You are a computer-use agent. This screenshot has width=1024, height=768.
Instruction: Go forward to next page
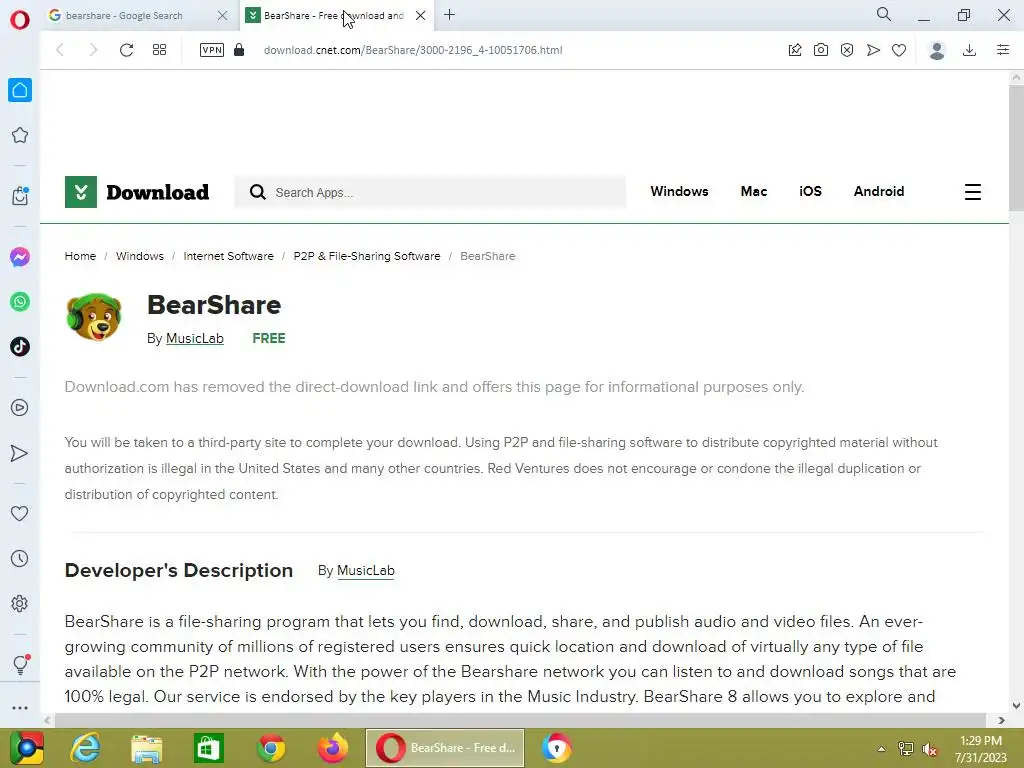(x=93, y=50)
